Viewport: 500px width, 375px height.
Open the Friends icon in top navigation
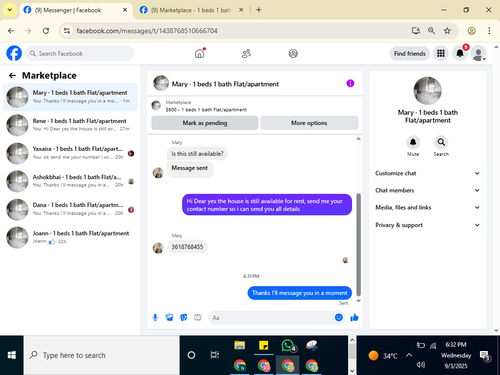tap(246, 53)
